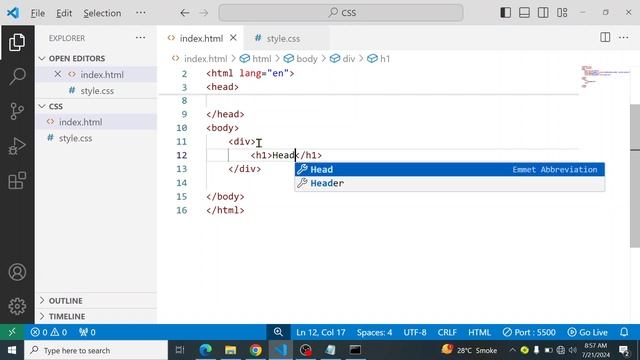
Task: Click Port : 5500 status item
Action: [529, 332]
